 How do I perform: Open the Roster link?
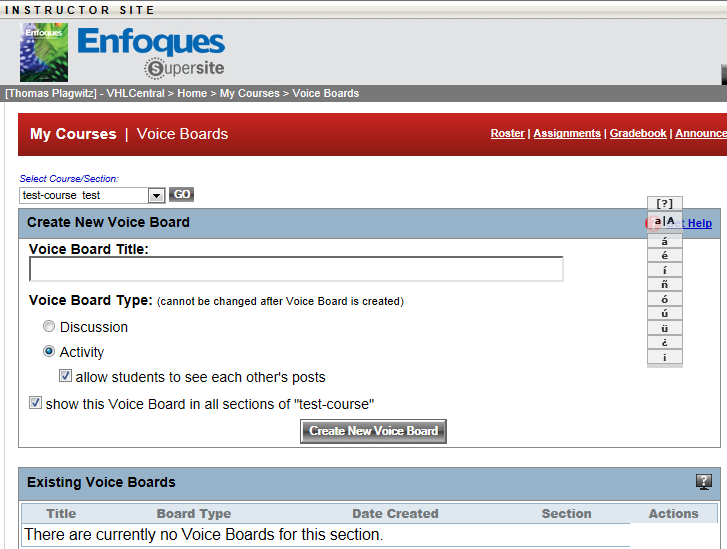pos(507,134)
